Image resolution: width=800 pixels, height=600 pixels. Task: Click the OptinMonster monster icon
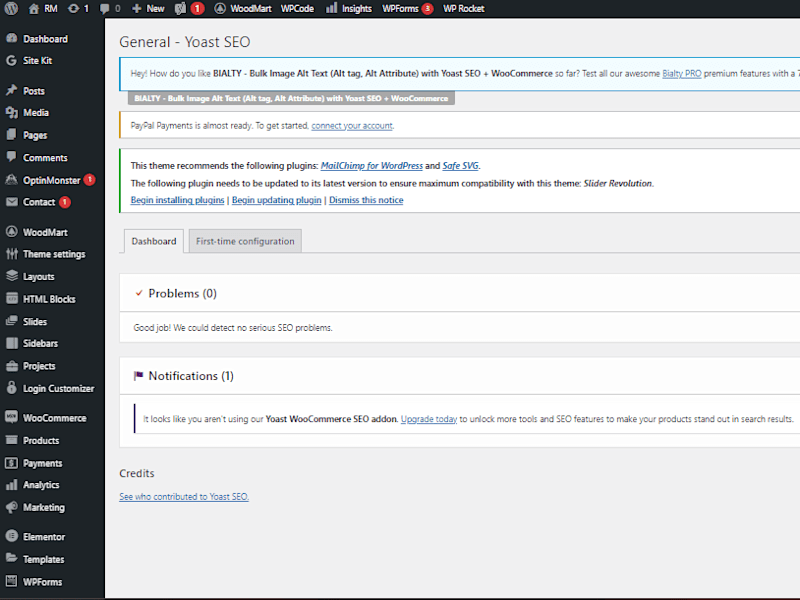coord(12,180)
